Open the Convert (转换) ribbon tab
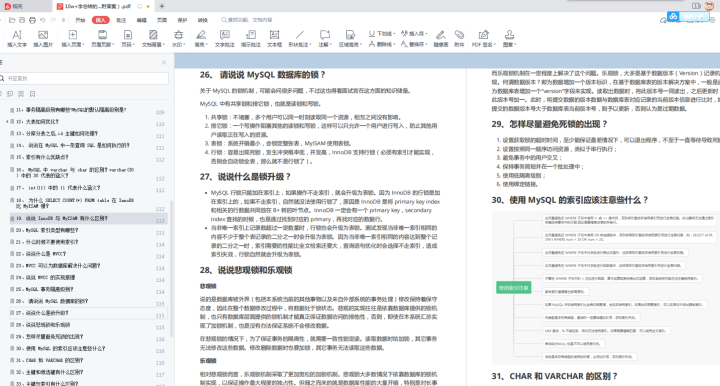The height and width of the screenshot is (386, 720). [203, 20]
